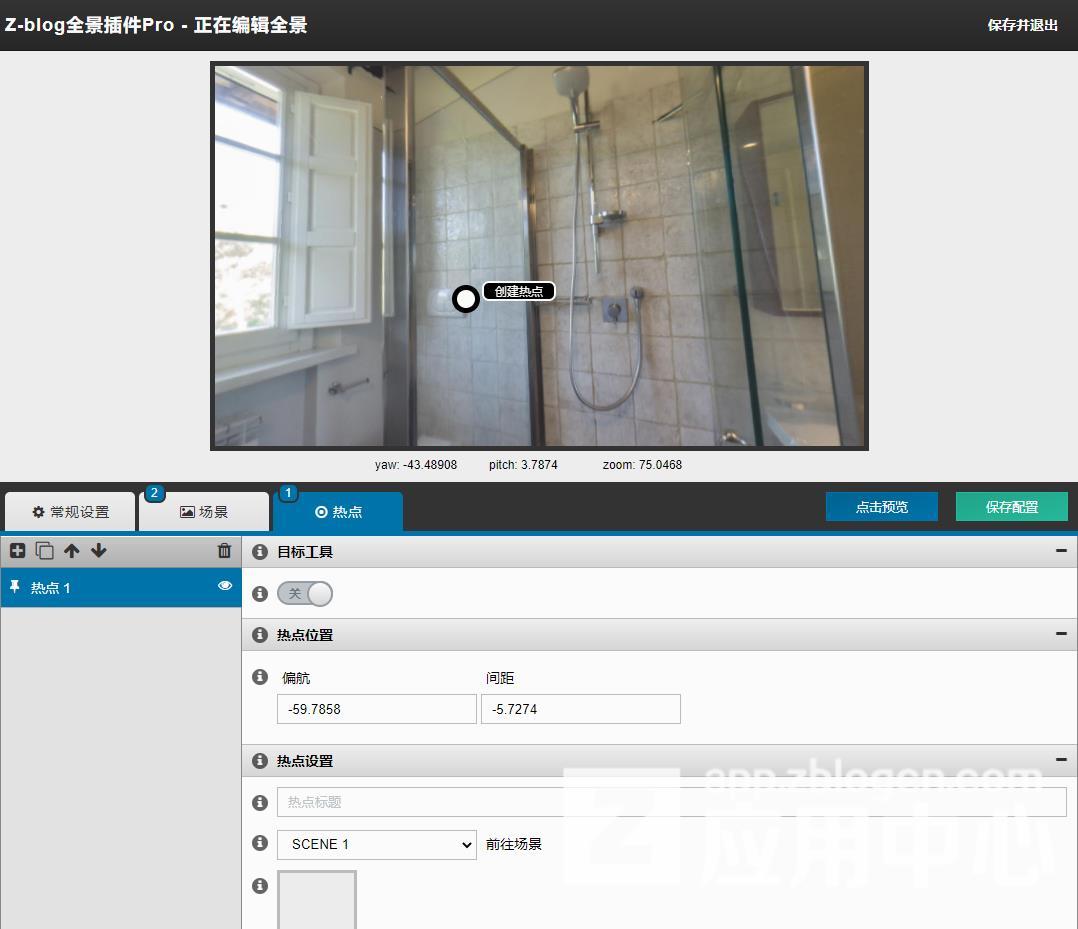Viewport: 1078px width, 929px height.
Task: Collapse the 目标工具 section
Action: point(1061,551)
